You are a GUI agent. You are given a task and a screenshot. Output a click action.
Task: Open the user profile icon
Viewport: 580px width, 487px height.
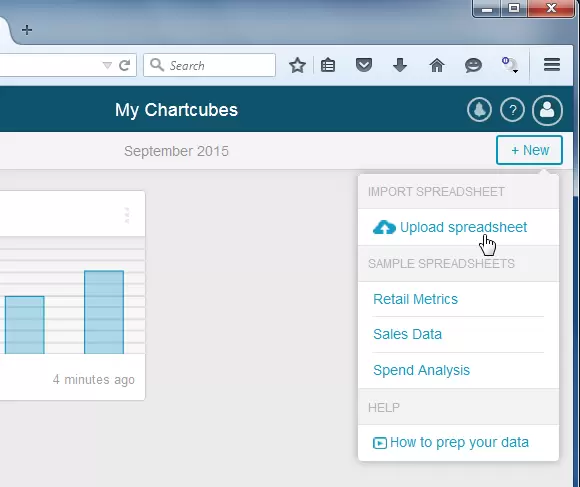pos(547,110)
